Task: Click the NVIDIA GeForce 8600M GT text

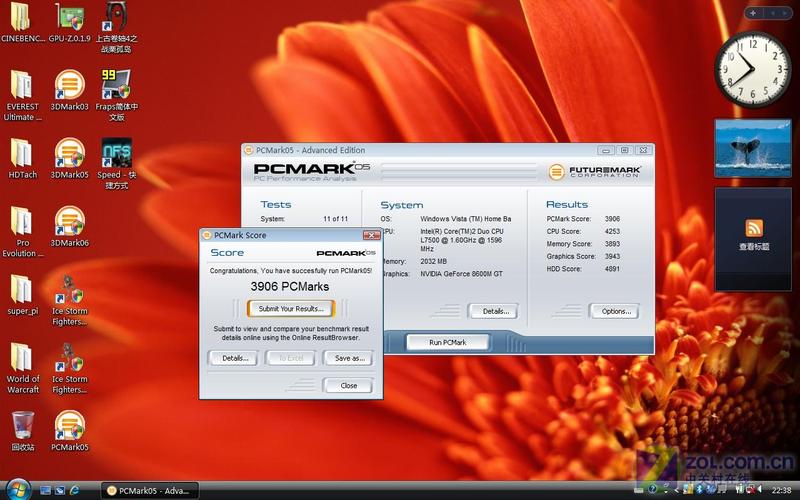Action: coord(461,274)
